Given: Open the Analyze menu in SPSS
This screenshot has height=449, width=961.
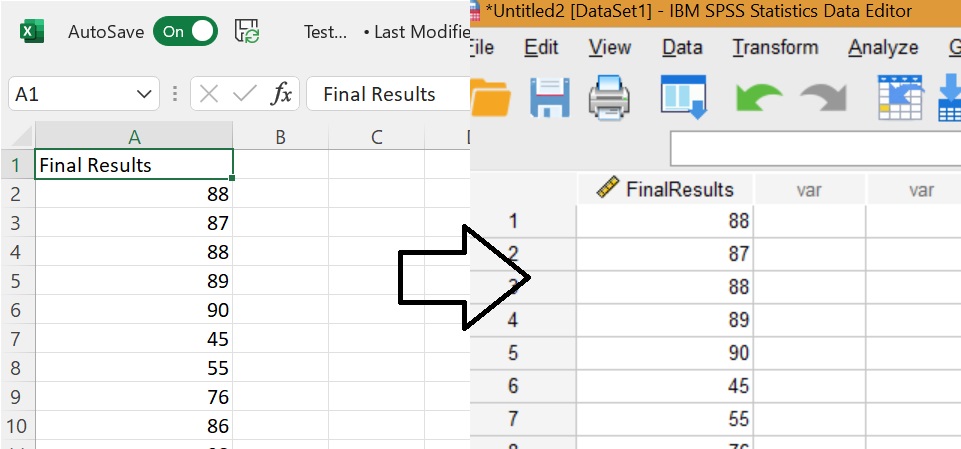Looking at the screenshot, I should click(883, 47).
